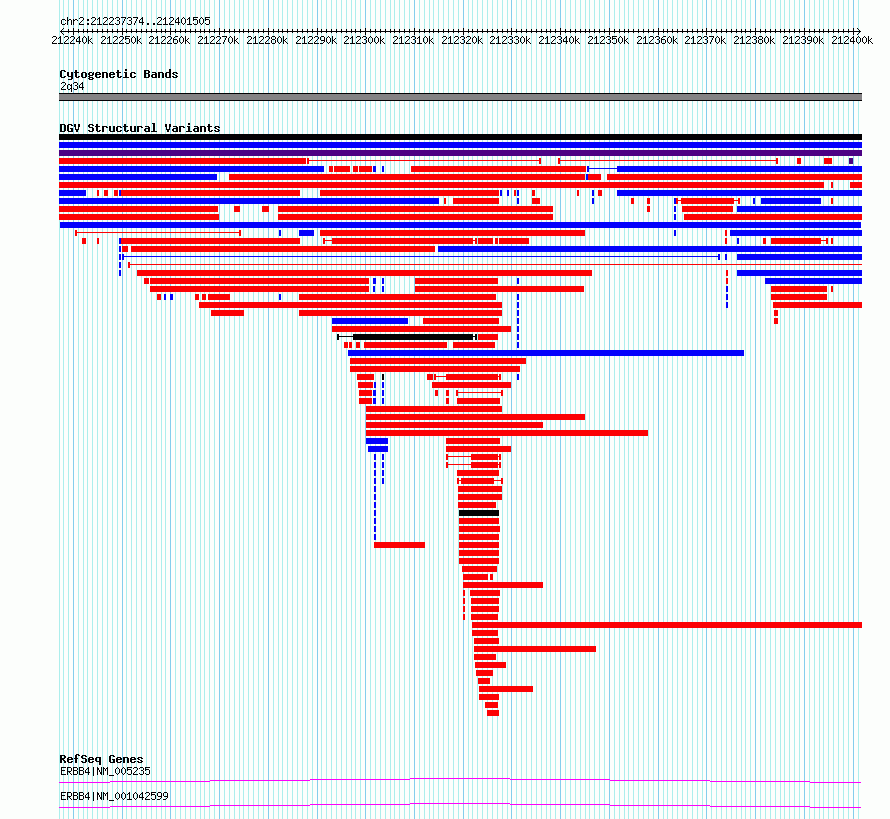Click the gray 2q34 cytogenetic band bar
The height and width of the screenshot is (819, 890).
point(460,97)
